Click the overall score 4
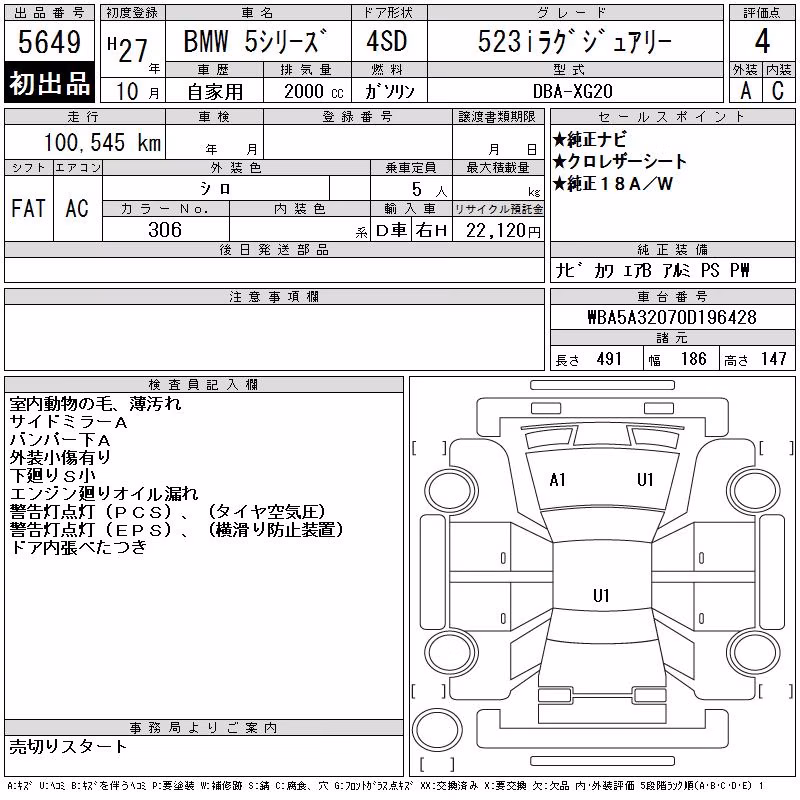 point(762,41)
